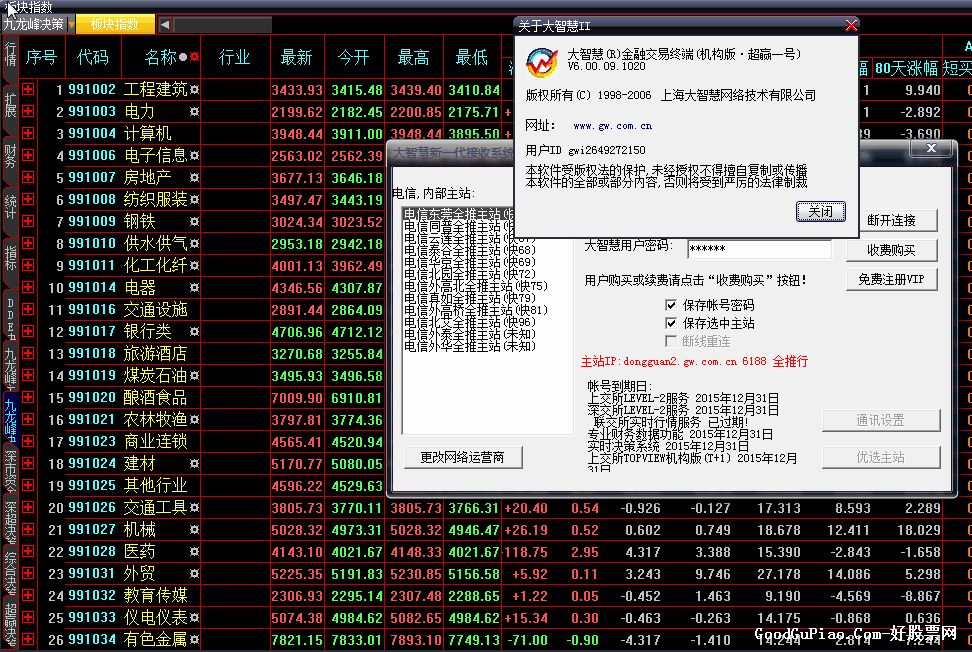Screen dimensions: 972x652
Task: Click the 优选主站 button
Action: (x=880, y=457)
